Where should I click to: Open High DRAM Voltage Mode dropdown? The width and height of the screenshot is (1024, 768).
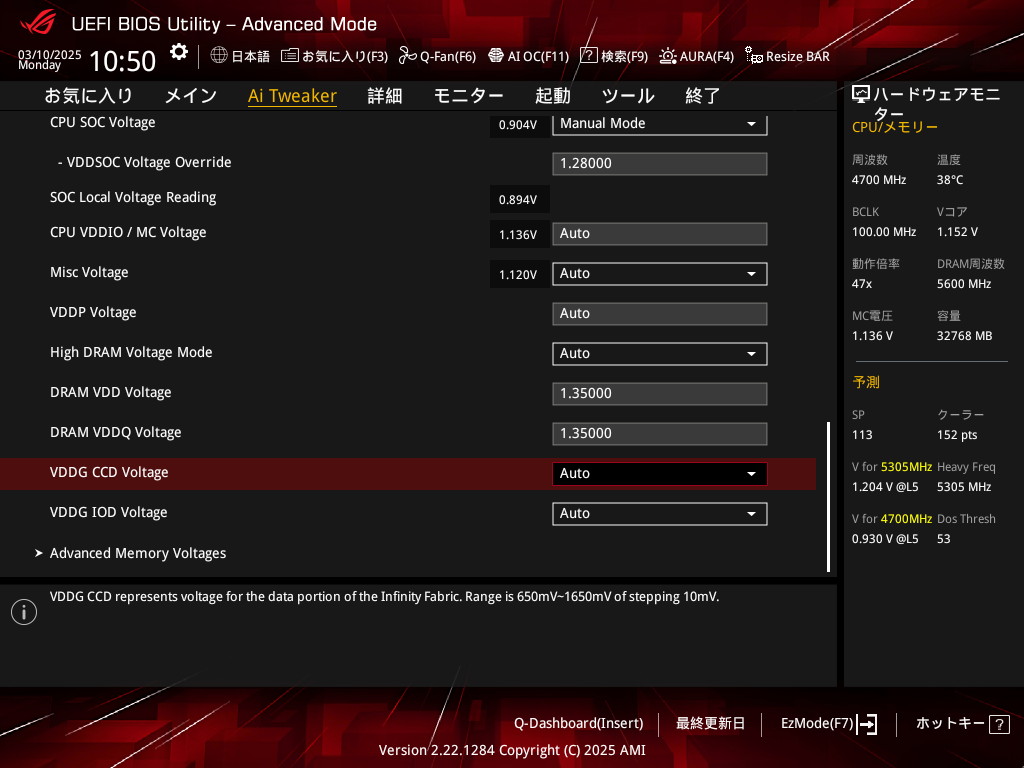(660, 353)
